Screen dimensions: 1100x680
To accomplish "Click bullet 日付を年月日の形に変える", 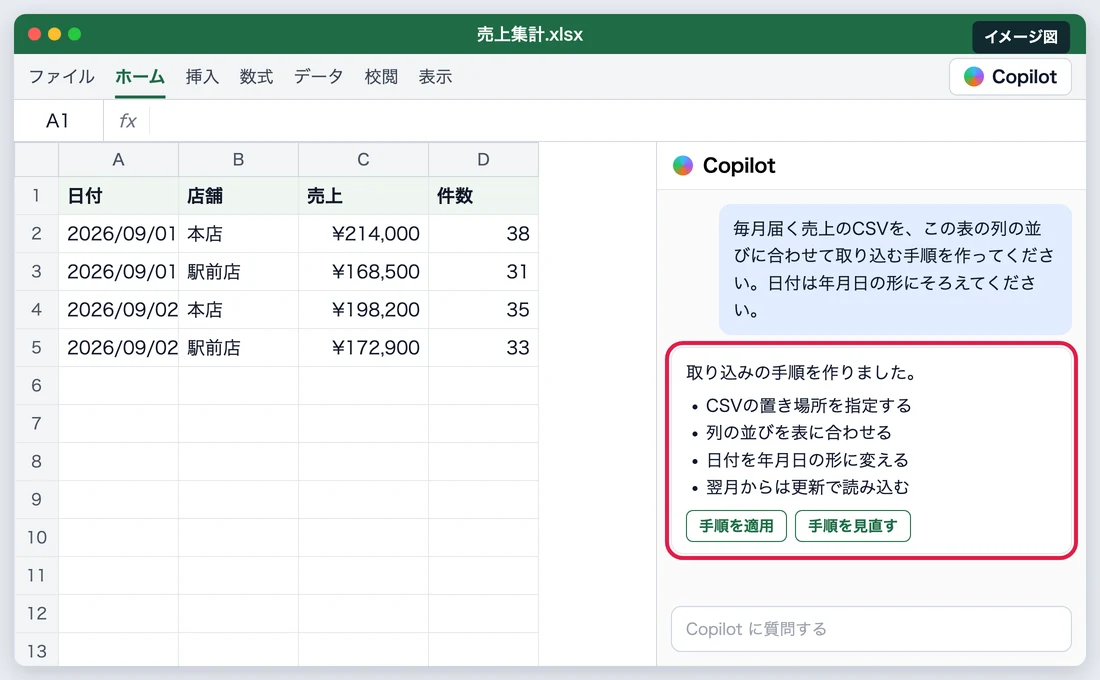I will pos(807,460).
